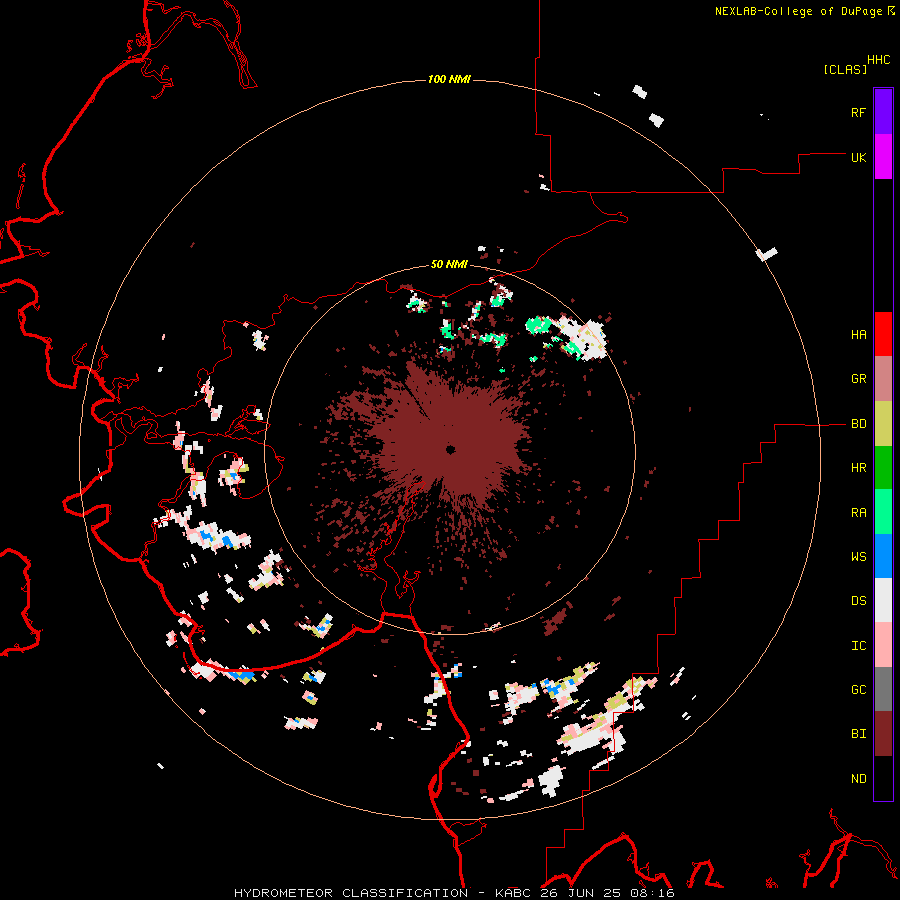Click the R logo beside NEXLAB text
This screenshot has height=900, width=900.
[x=891, y=10]
